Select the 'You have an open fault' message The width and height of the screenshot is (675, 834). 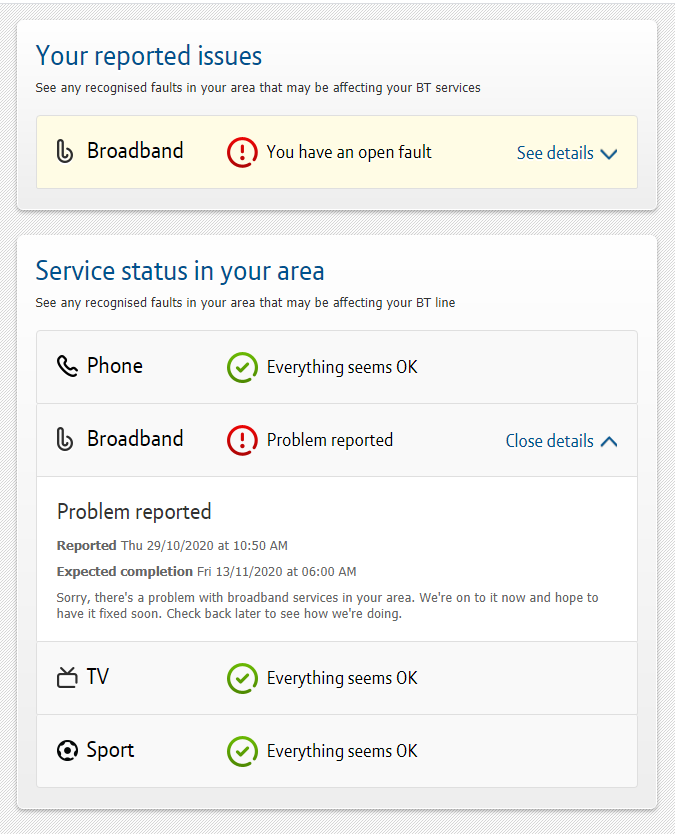tap(349, 152)
